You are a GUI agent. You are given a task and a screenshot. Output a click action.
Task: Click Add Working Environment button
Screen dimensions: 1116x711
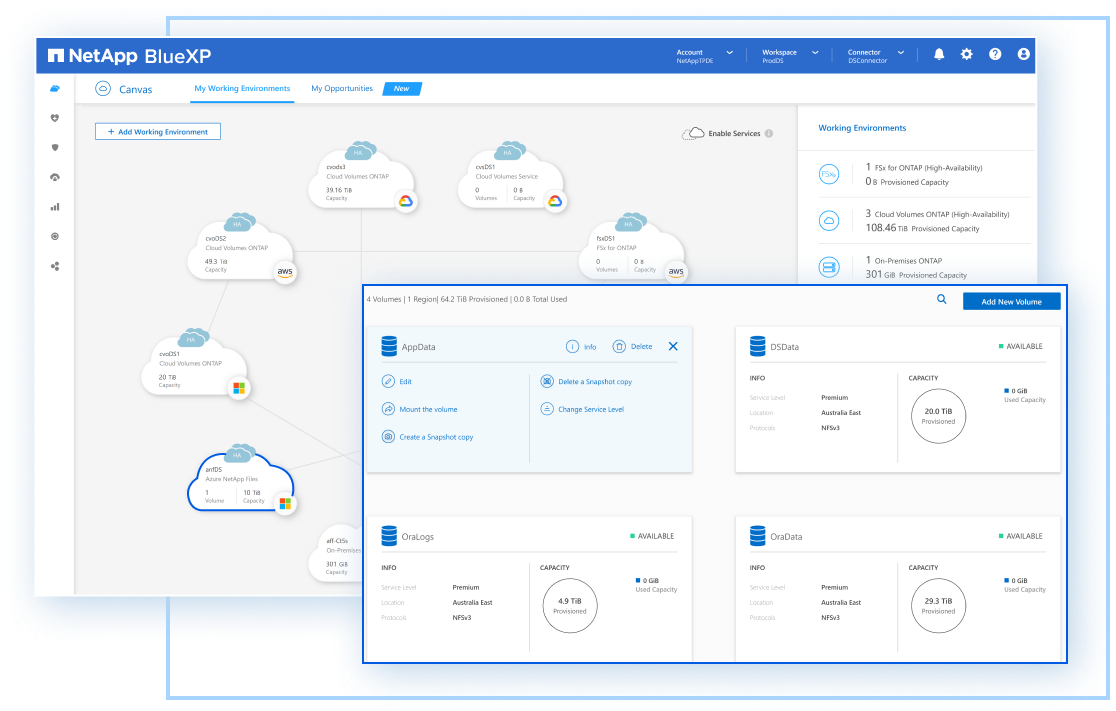click(x=158, y=132)
